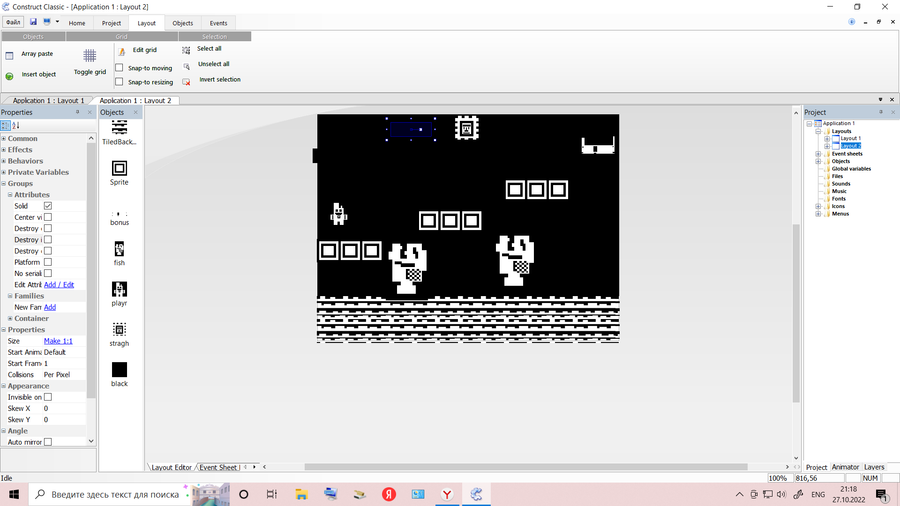The width and height of the screenshot is (900, 506).
Task: Select the TiledBackground object icon
Action: [119, 127]
